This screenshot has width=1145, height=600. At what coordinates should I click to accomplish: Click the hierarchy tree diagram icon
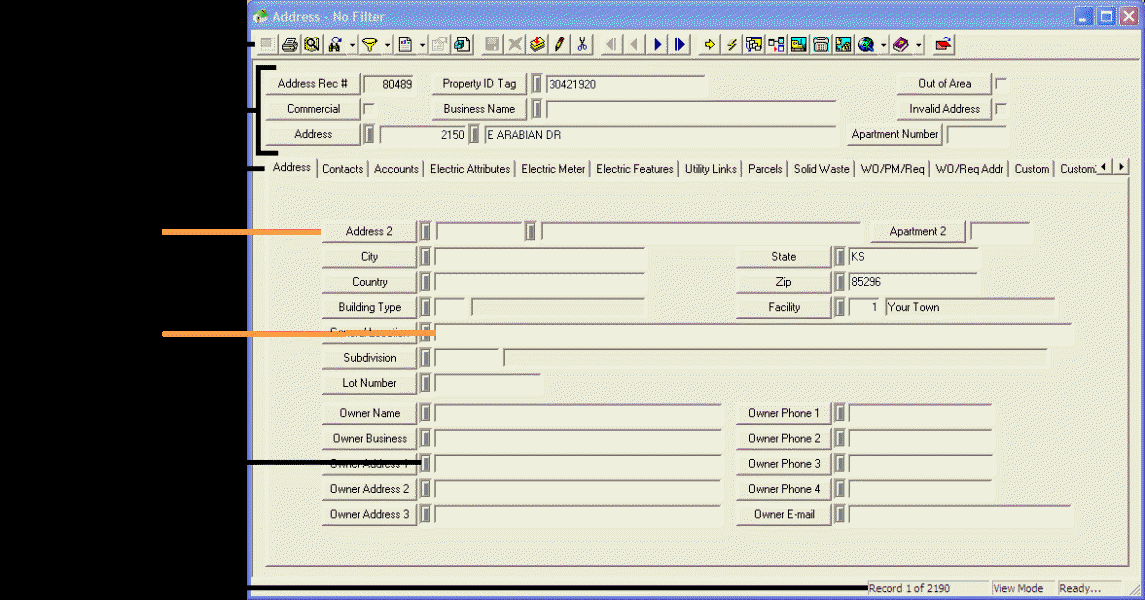776,45
